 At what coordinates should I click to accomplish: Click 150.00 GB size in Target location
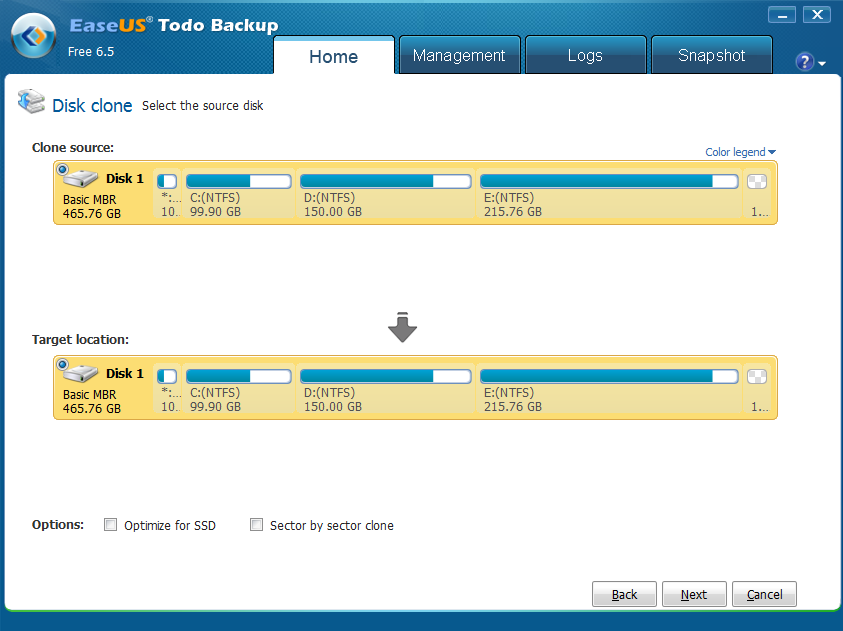(x=333, y=407)
